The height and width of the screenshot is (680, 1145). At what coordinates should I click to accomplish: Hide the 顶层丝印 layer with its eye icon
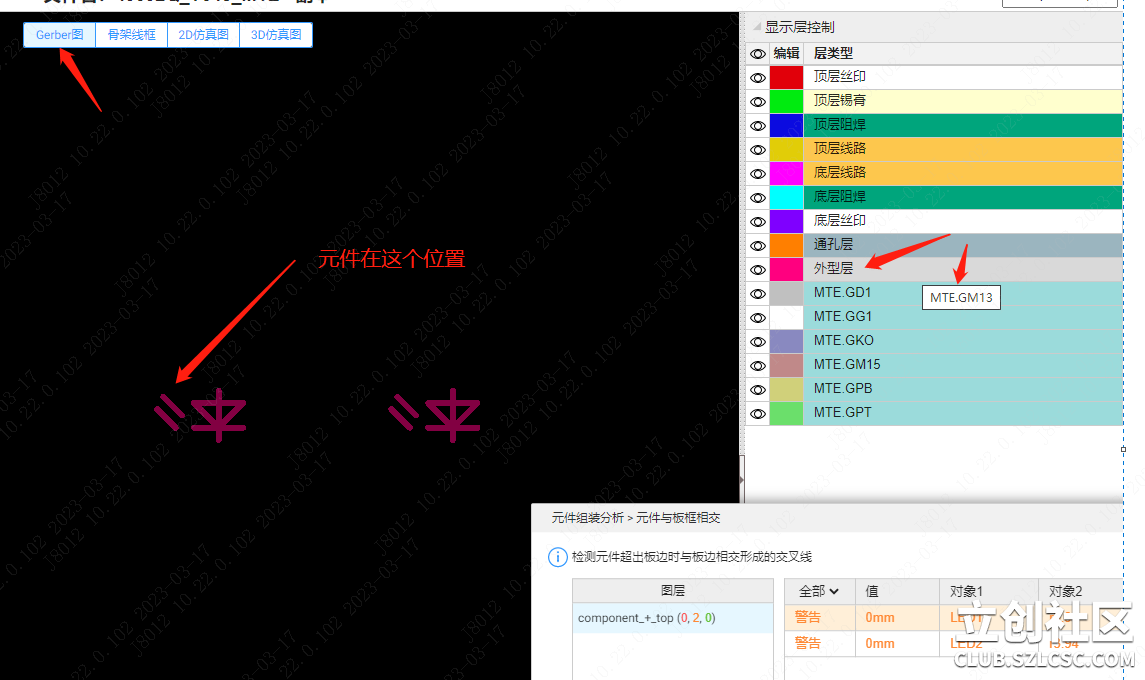(758, 77)
